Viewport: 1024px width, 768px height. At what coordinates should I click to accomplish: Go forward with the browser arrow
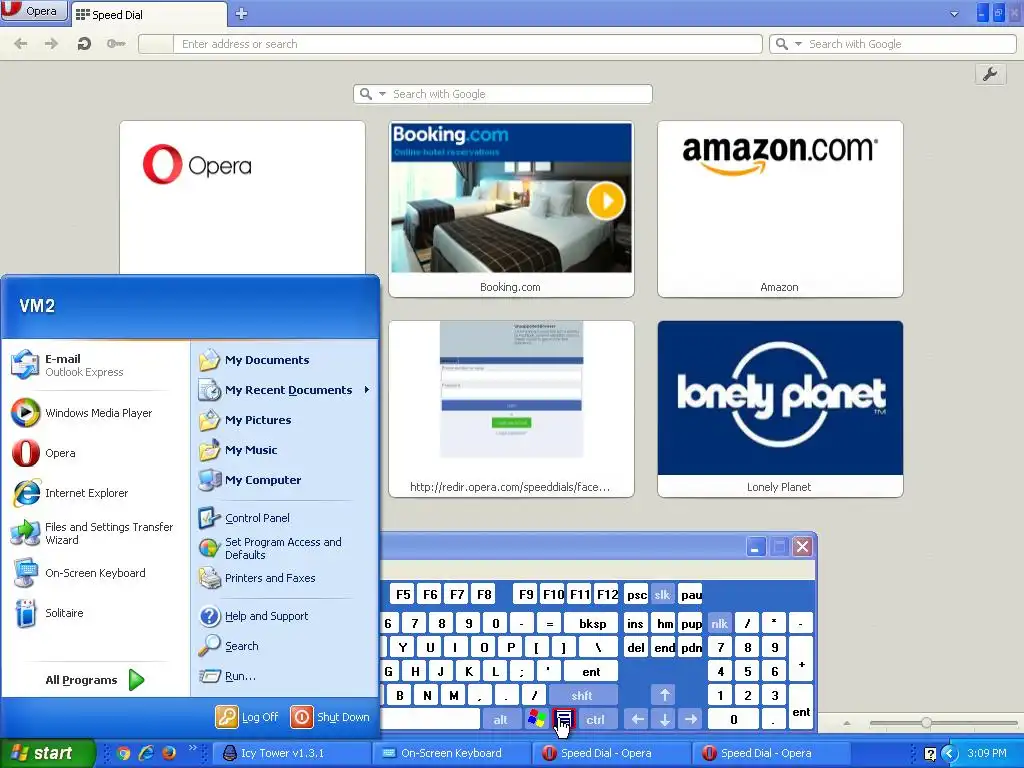[x=51, y=44]
